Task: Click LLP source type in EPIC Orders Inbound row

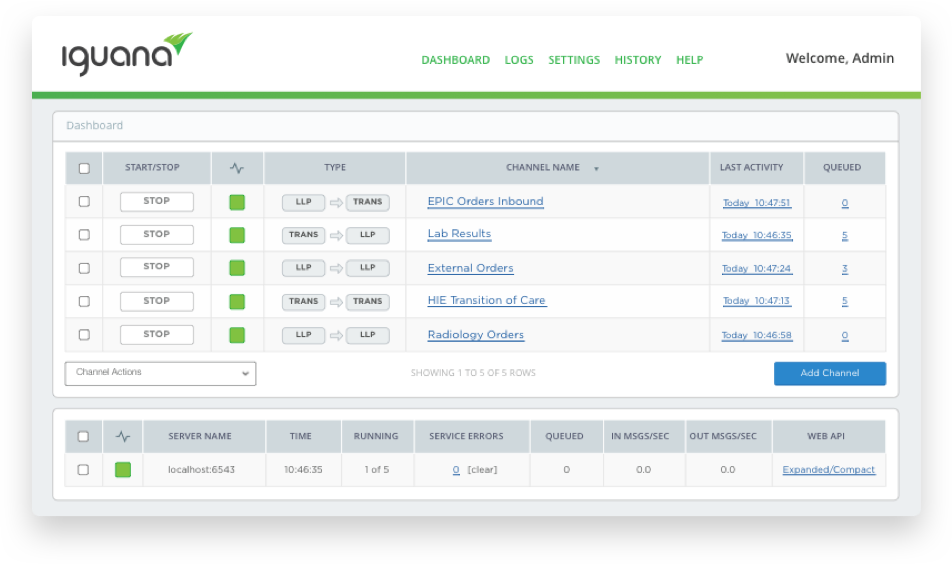Action: pyautogui.click(x=304, y=202)
